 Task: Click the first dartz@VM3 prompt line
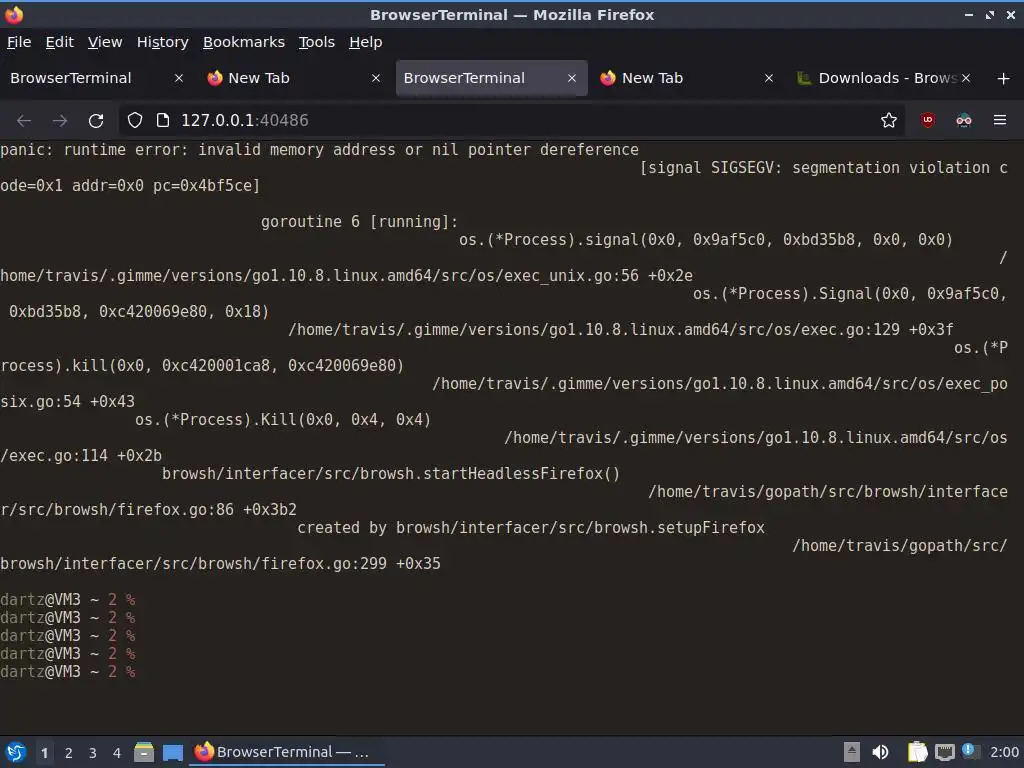[x=68, y=600]
